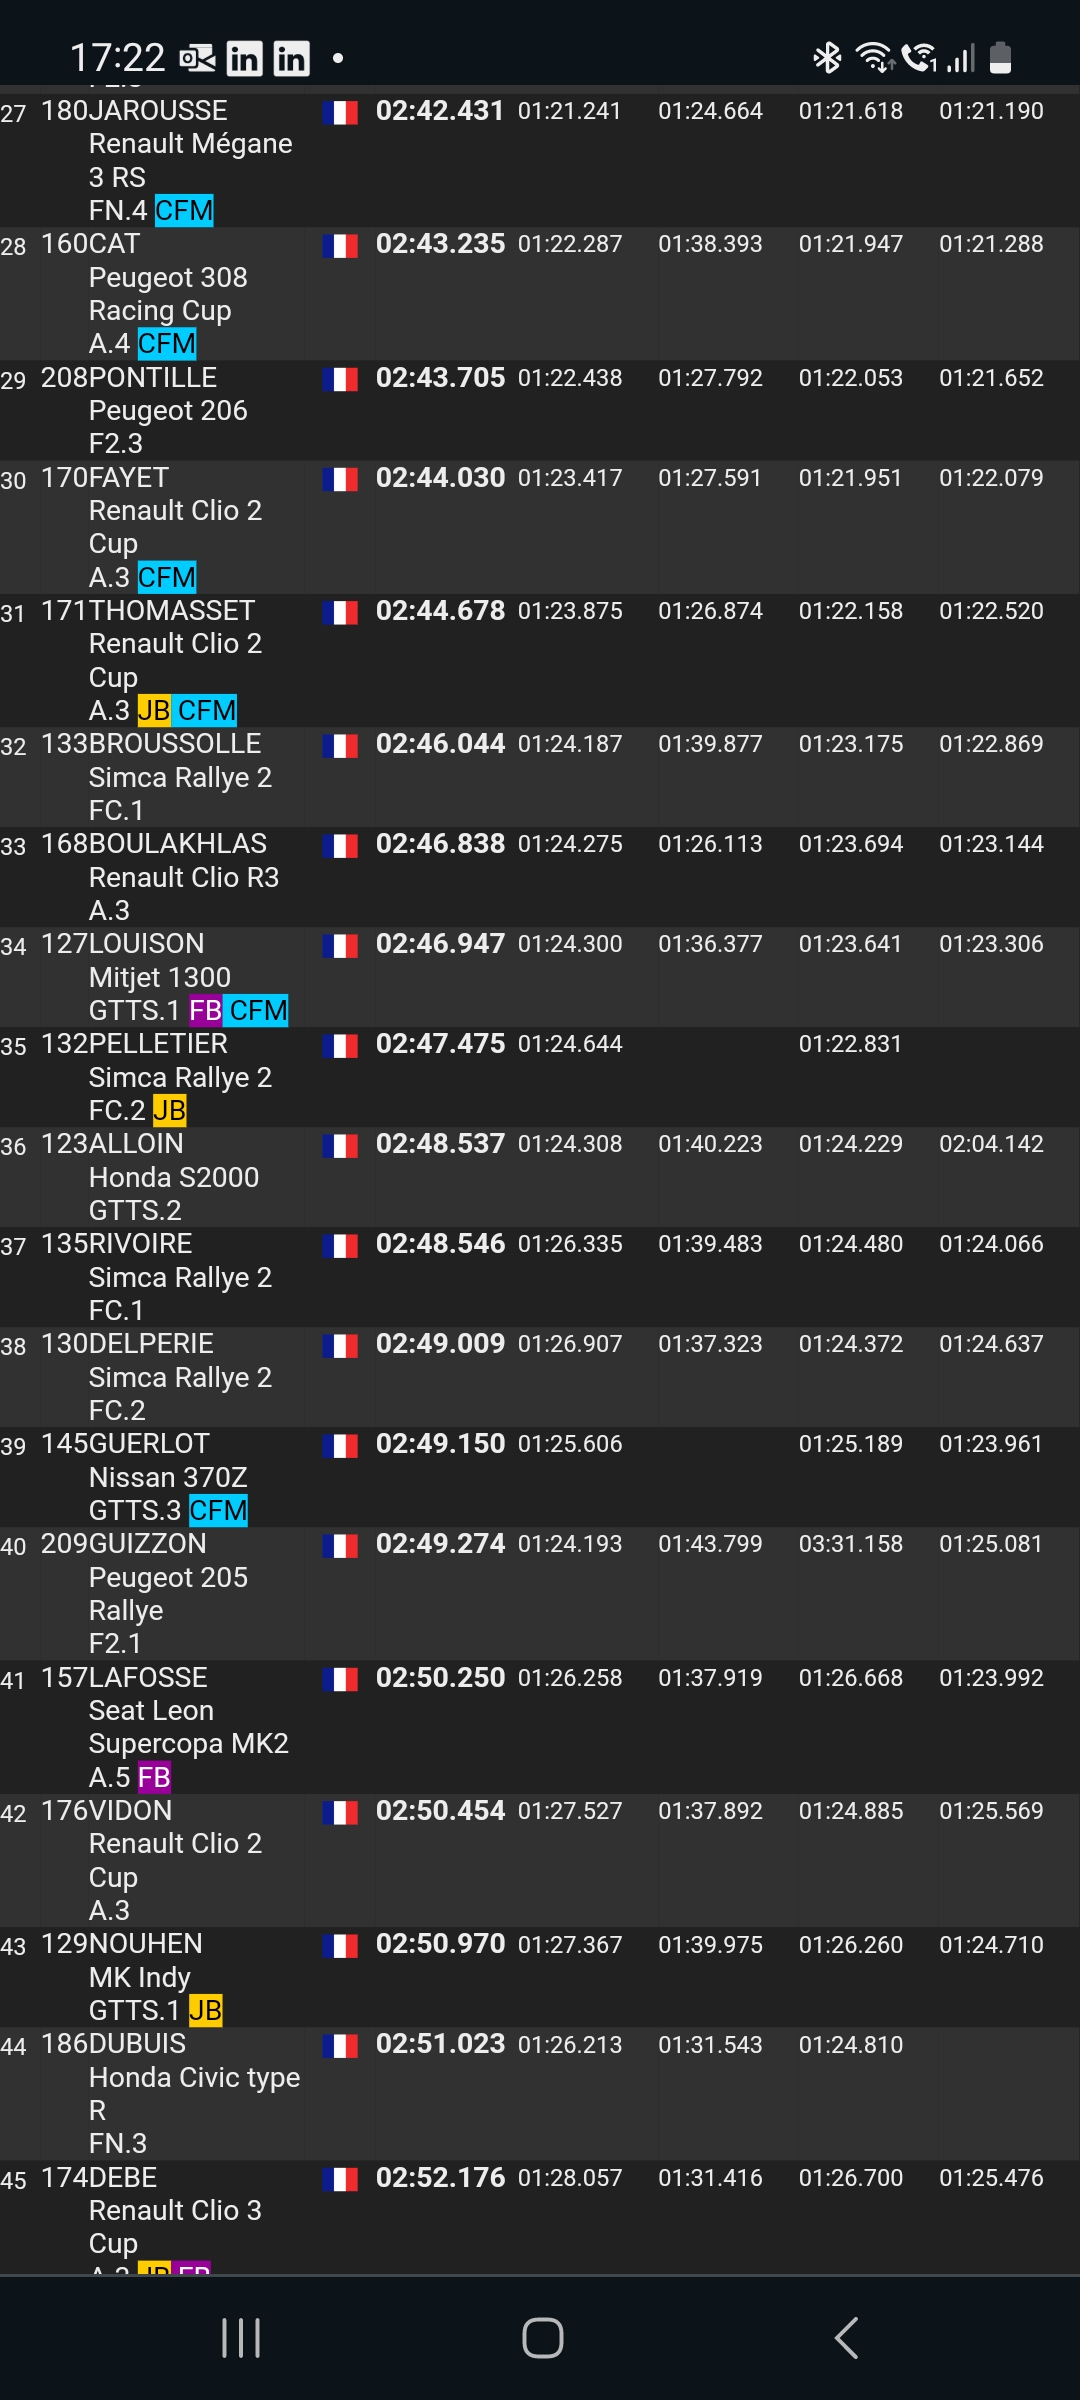Viewport: 1080px width, 2400px height.
Task: Open the recent apps navigation icon
Action: click(x=241, y=2337)
